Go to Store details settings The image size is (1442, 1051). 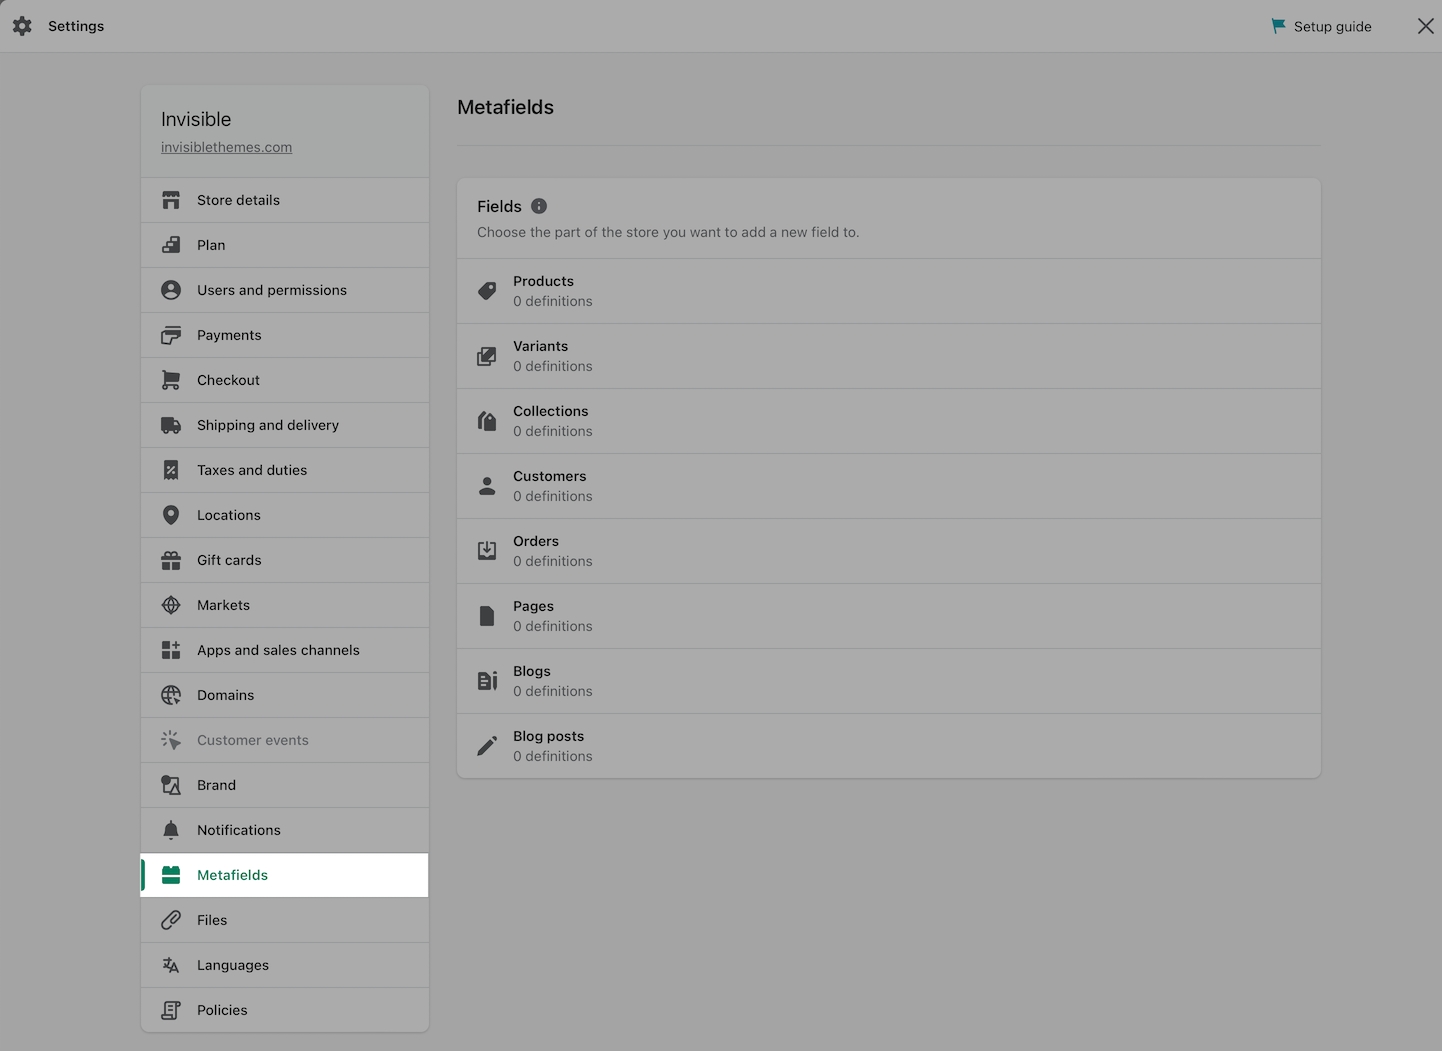pos(238,200)
